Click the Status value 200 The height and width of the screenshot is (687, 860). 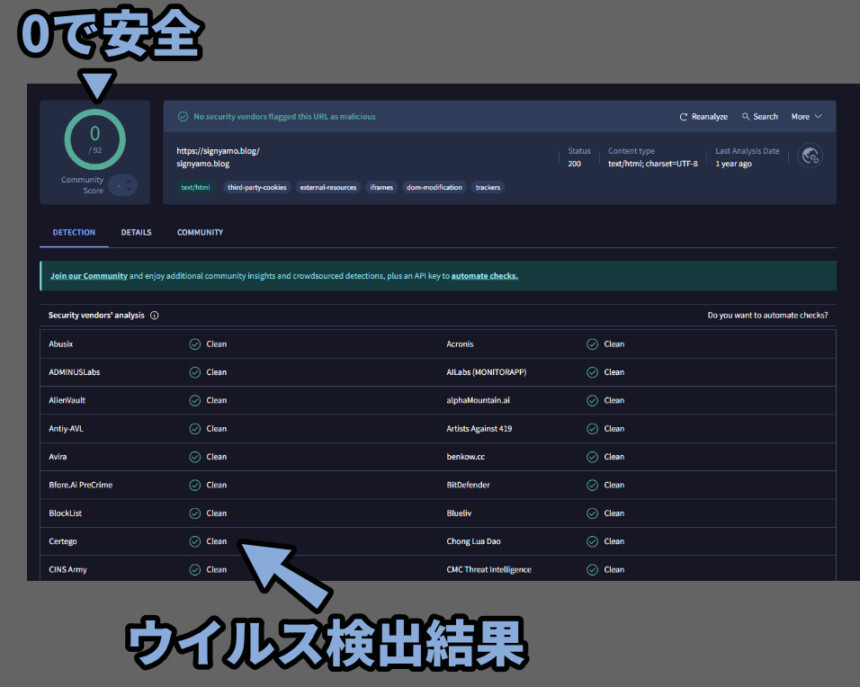[x=574, y=164]
